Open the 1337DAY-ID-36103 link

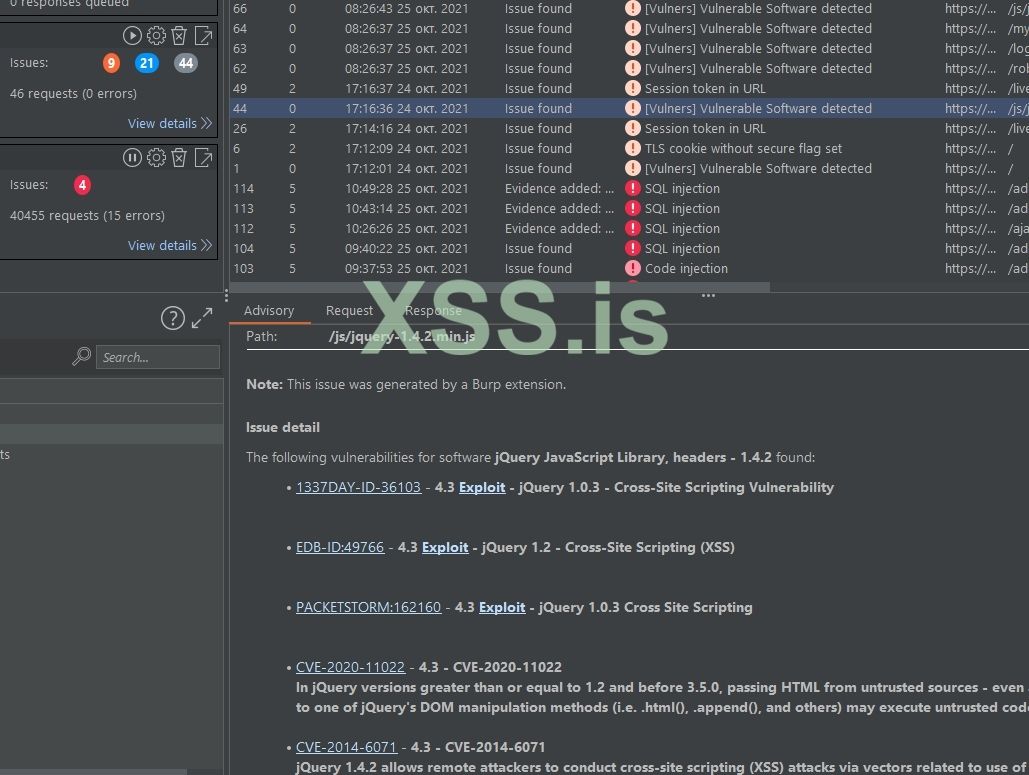358,487
